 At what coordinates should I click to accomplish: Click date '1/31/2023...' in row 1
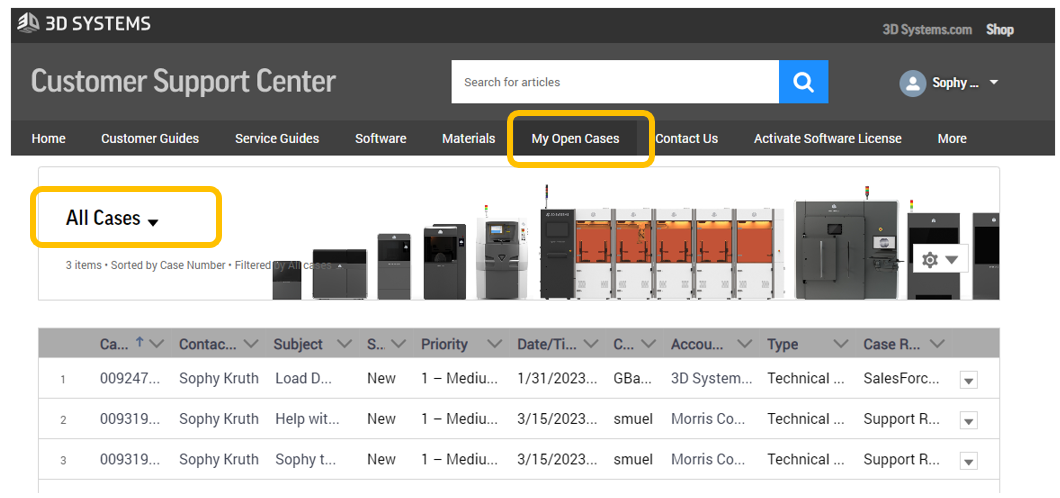(x=558, y=378)
